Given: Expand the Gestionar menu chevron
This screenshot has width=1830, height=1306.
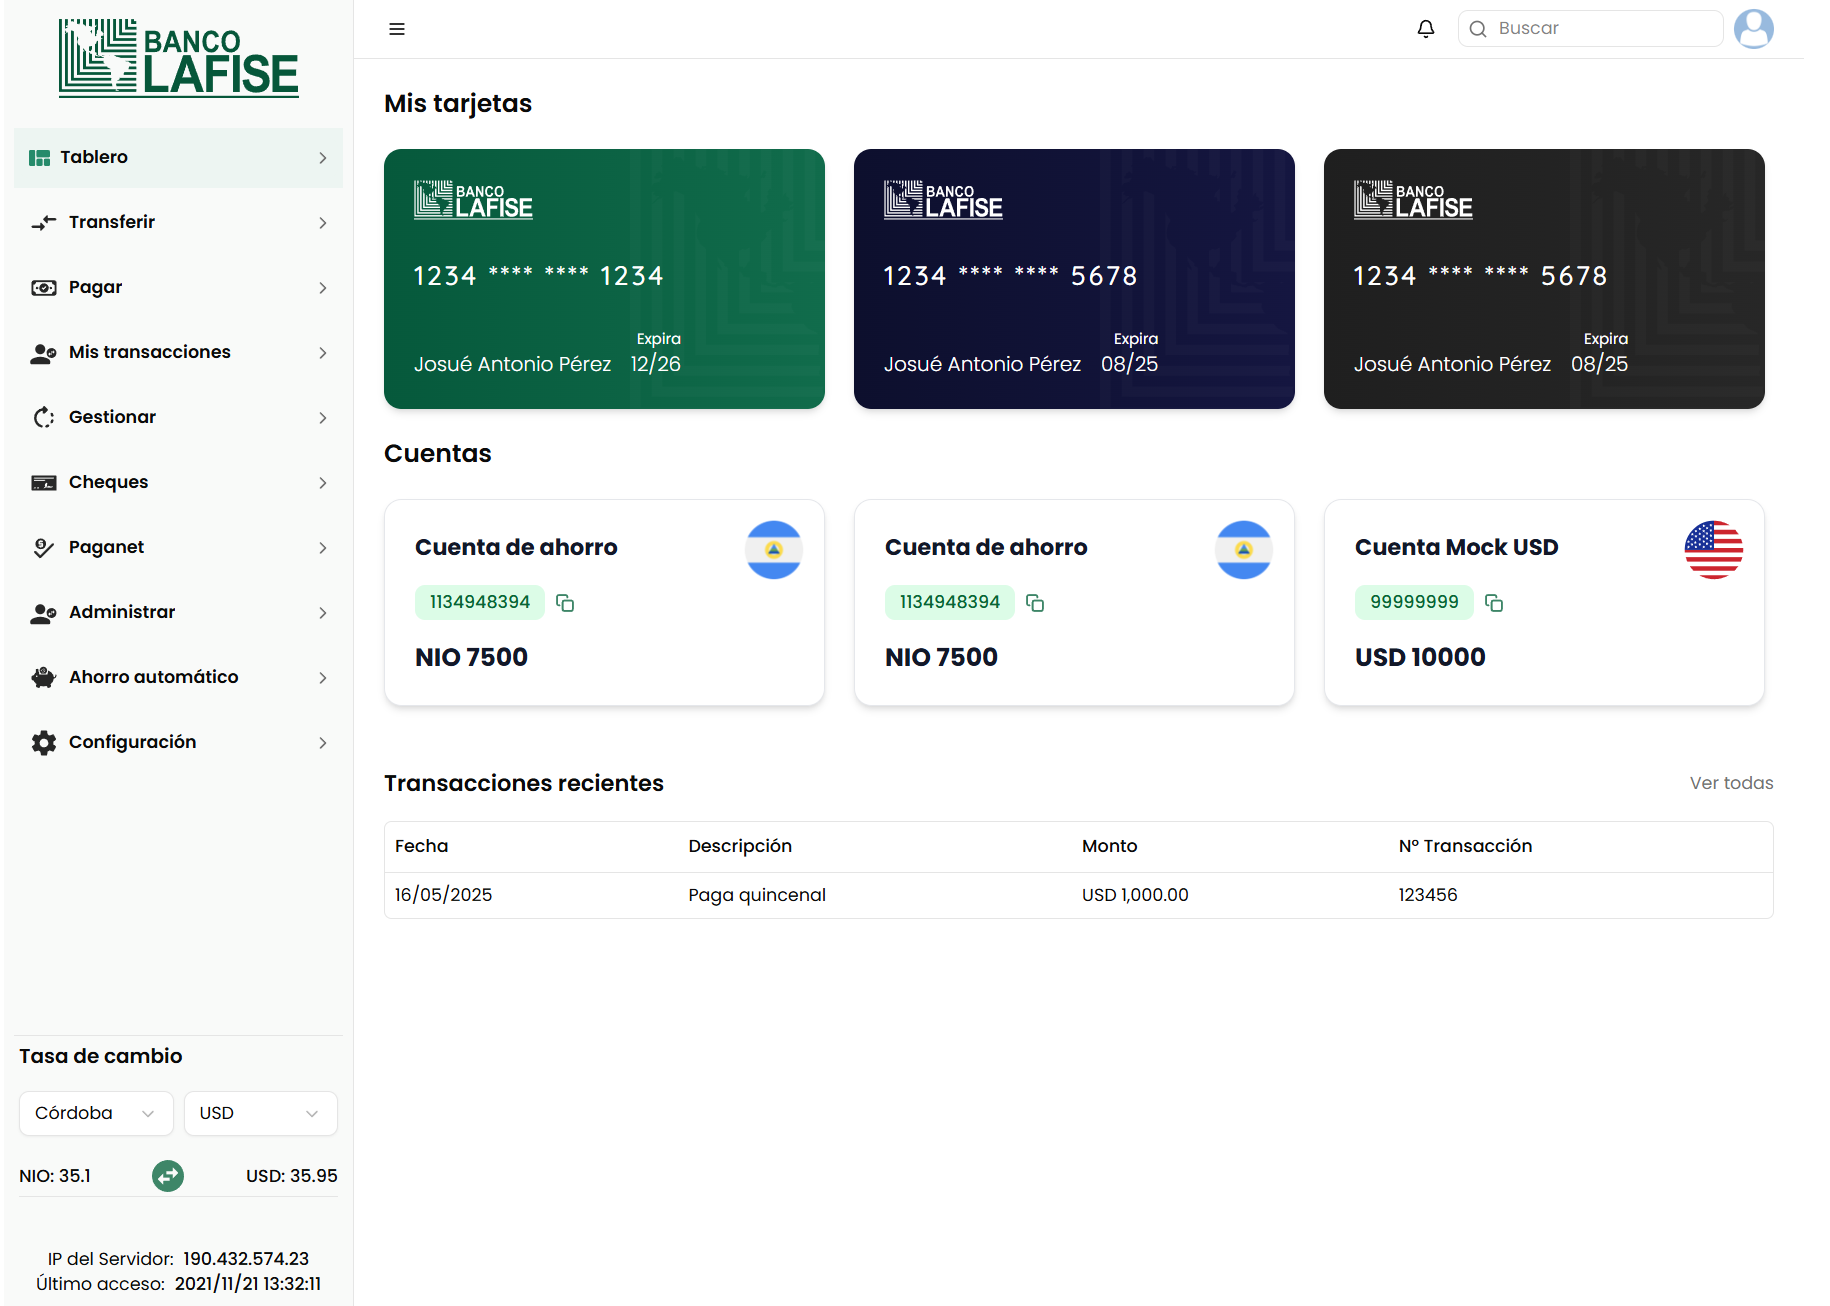Looking at the screenshot, I should 323,417.
